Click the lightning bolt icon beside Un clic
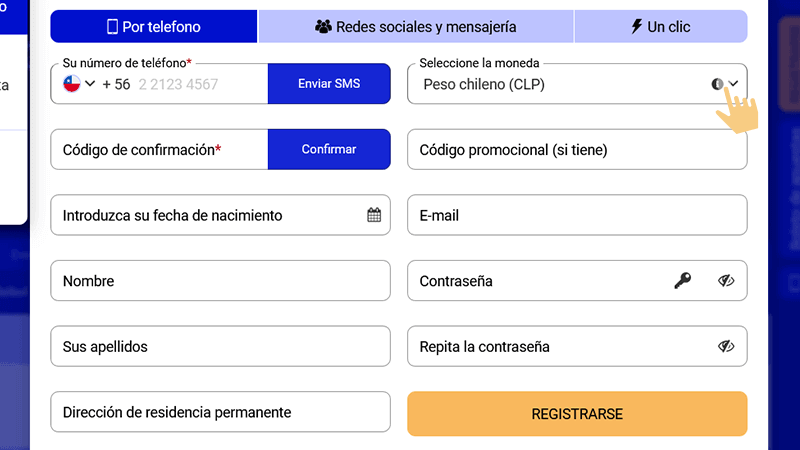Screen dimensions: 800x450 [636, 27]
